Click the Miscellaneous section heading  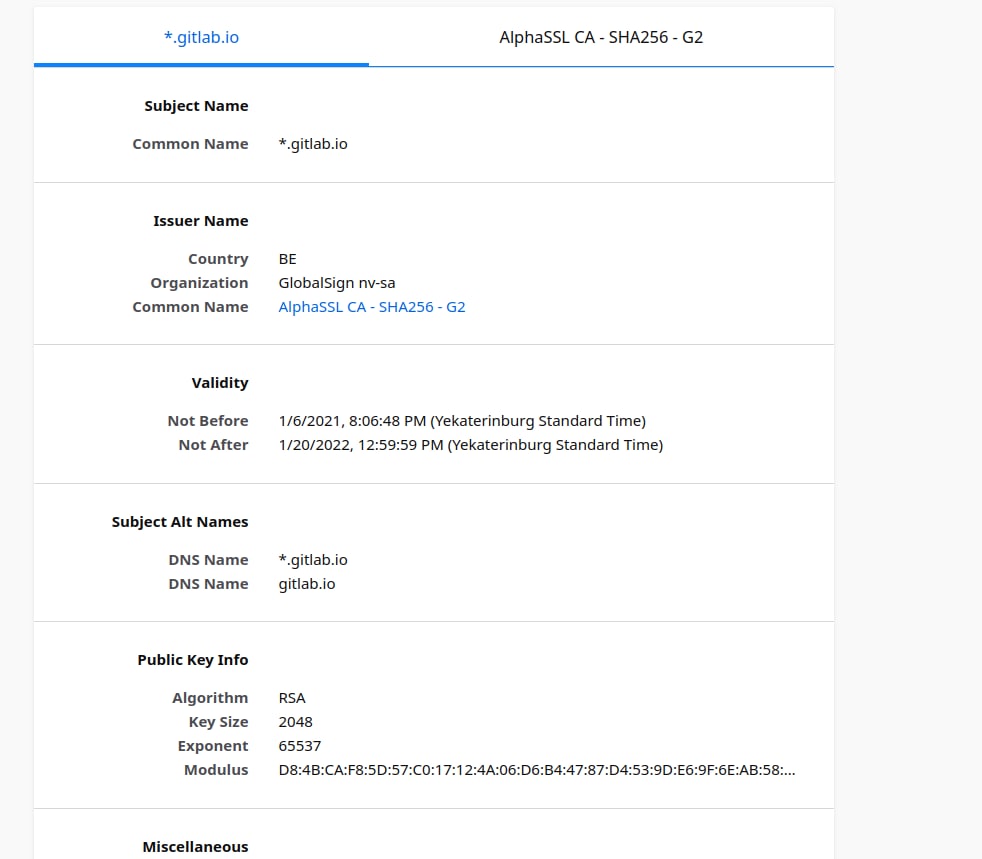click(x=195, y=846)
